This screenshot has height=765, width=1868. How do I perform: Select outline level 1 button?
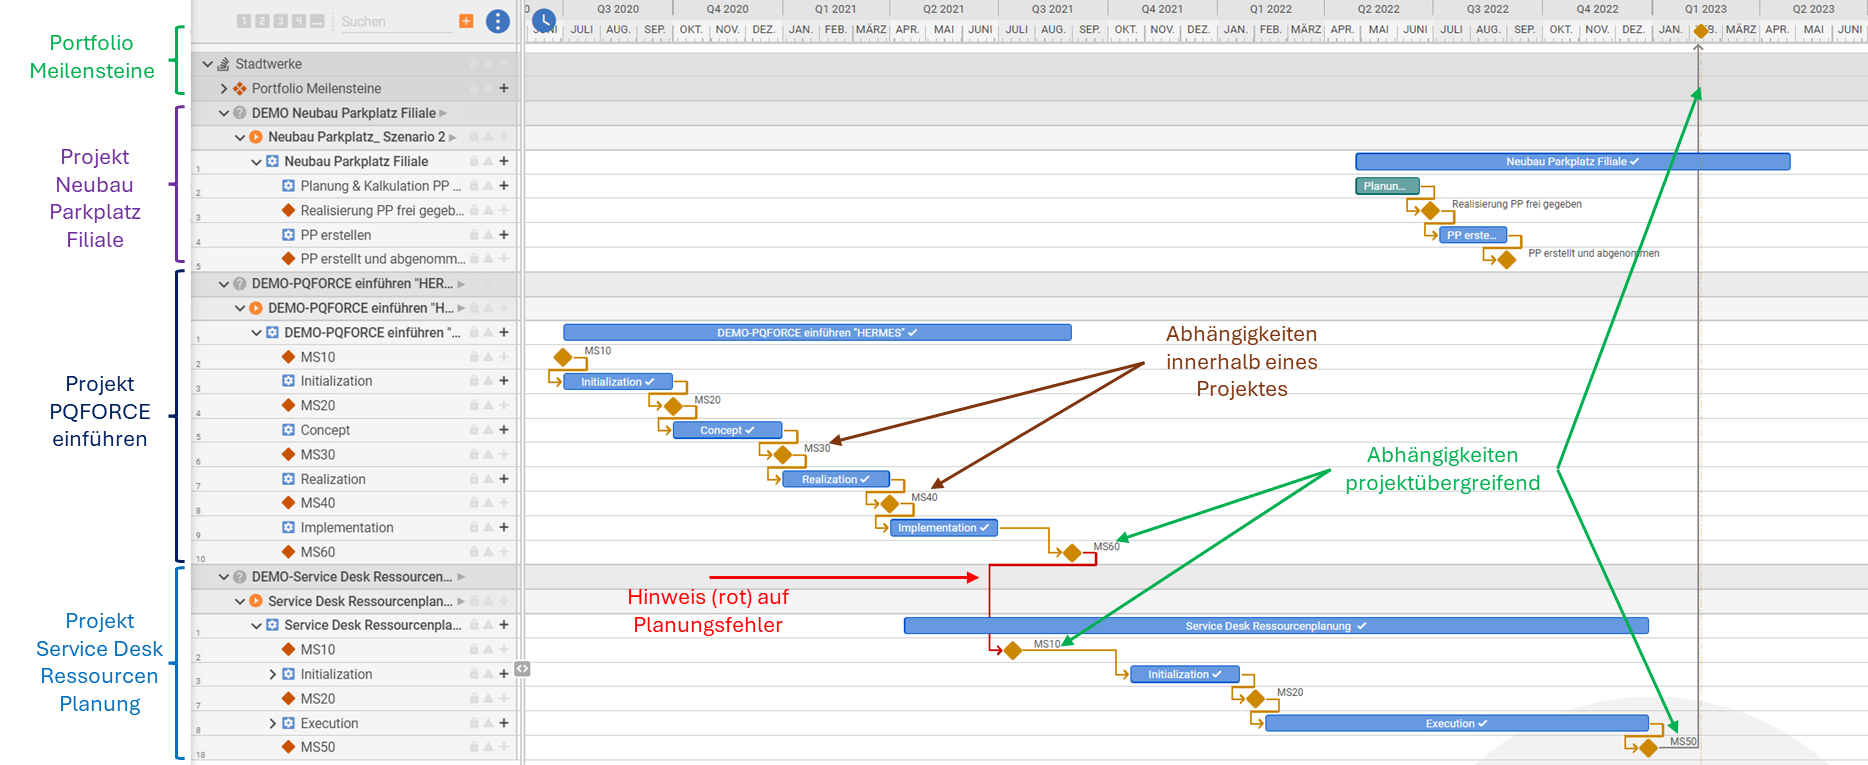[x=244, y=21]
